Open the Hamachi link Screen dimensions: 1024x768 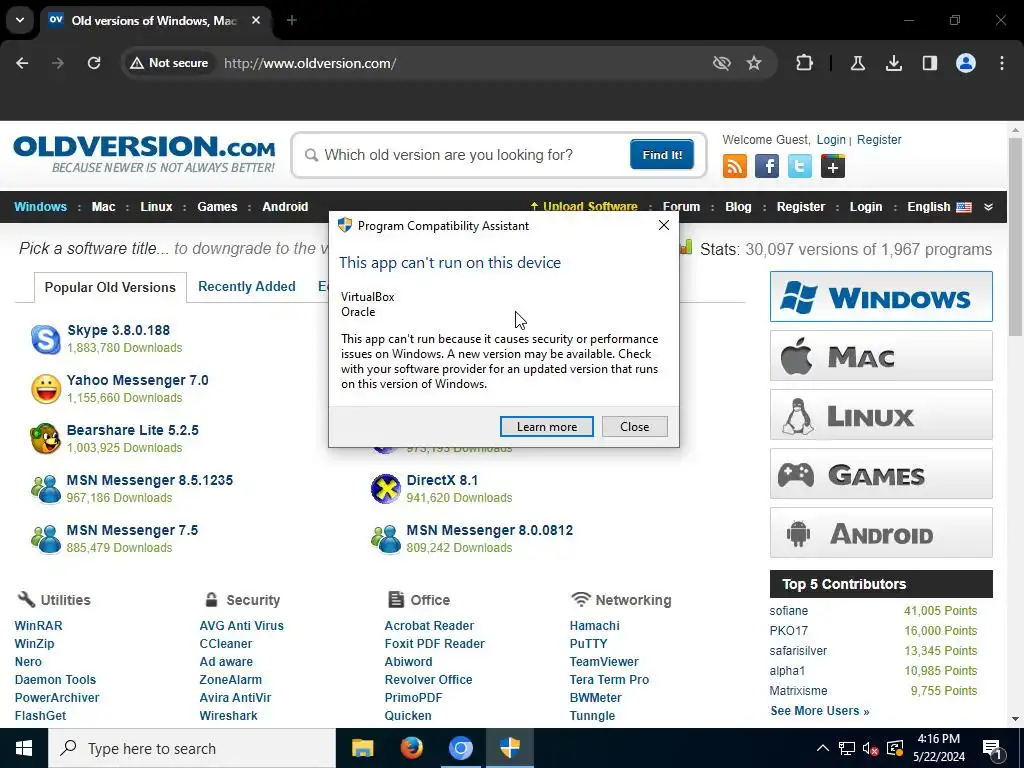tap(594, 626)
